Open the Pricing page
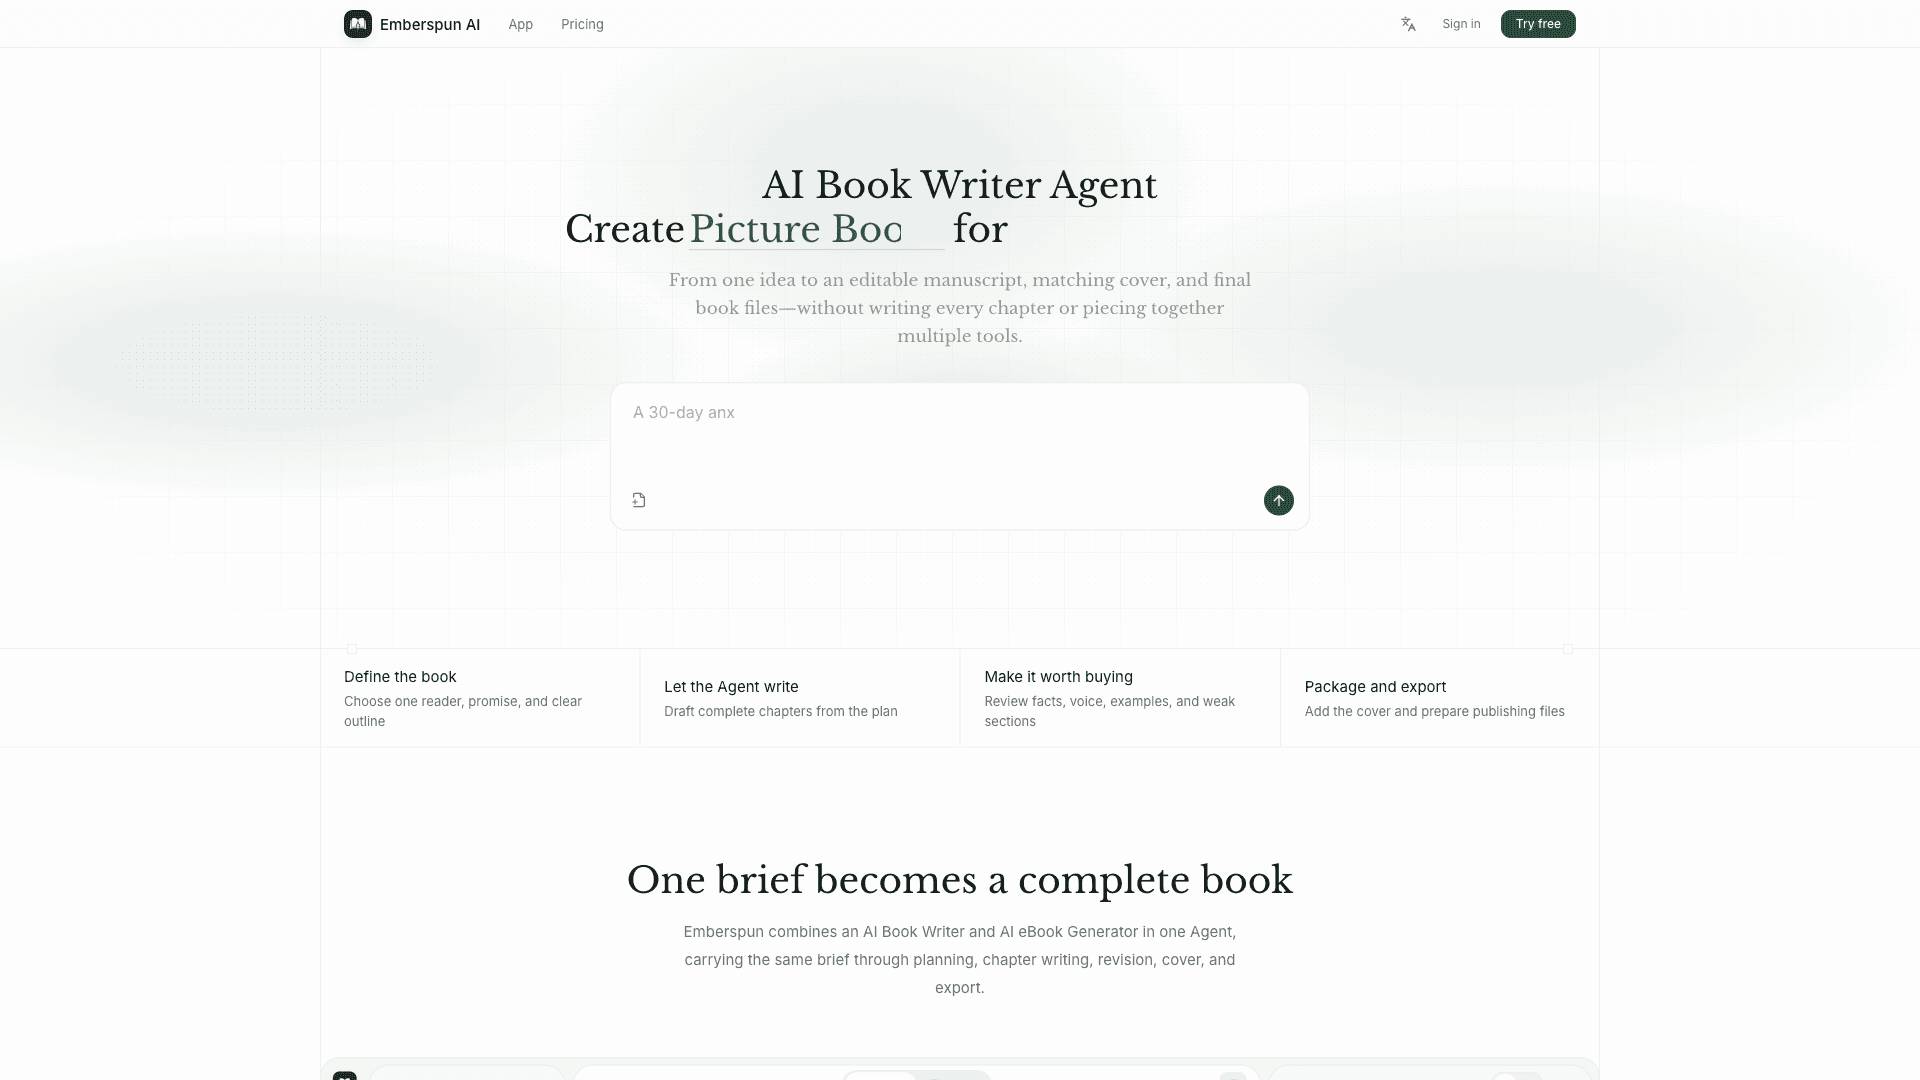 point(582,24)
